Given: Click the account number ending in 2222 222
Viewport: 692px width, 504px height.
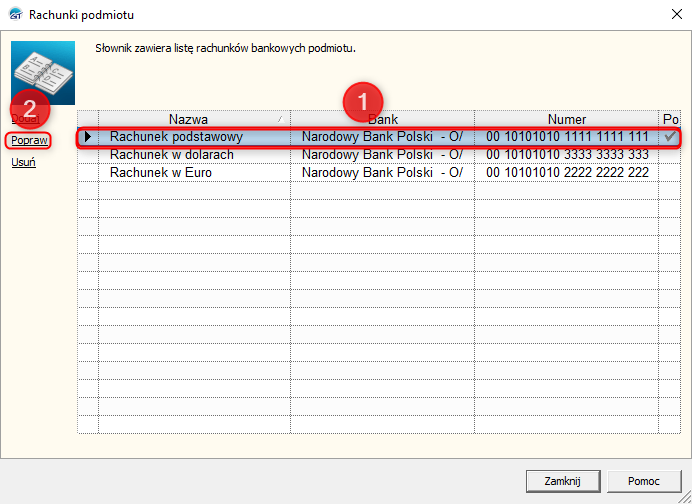Looking at the screenshot, I should click(567, 173).
